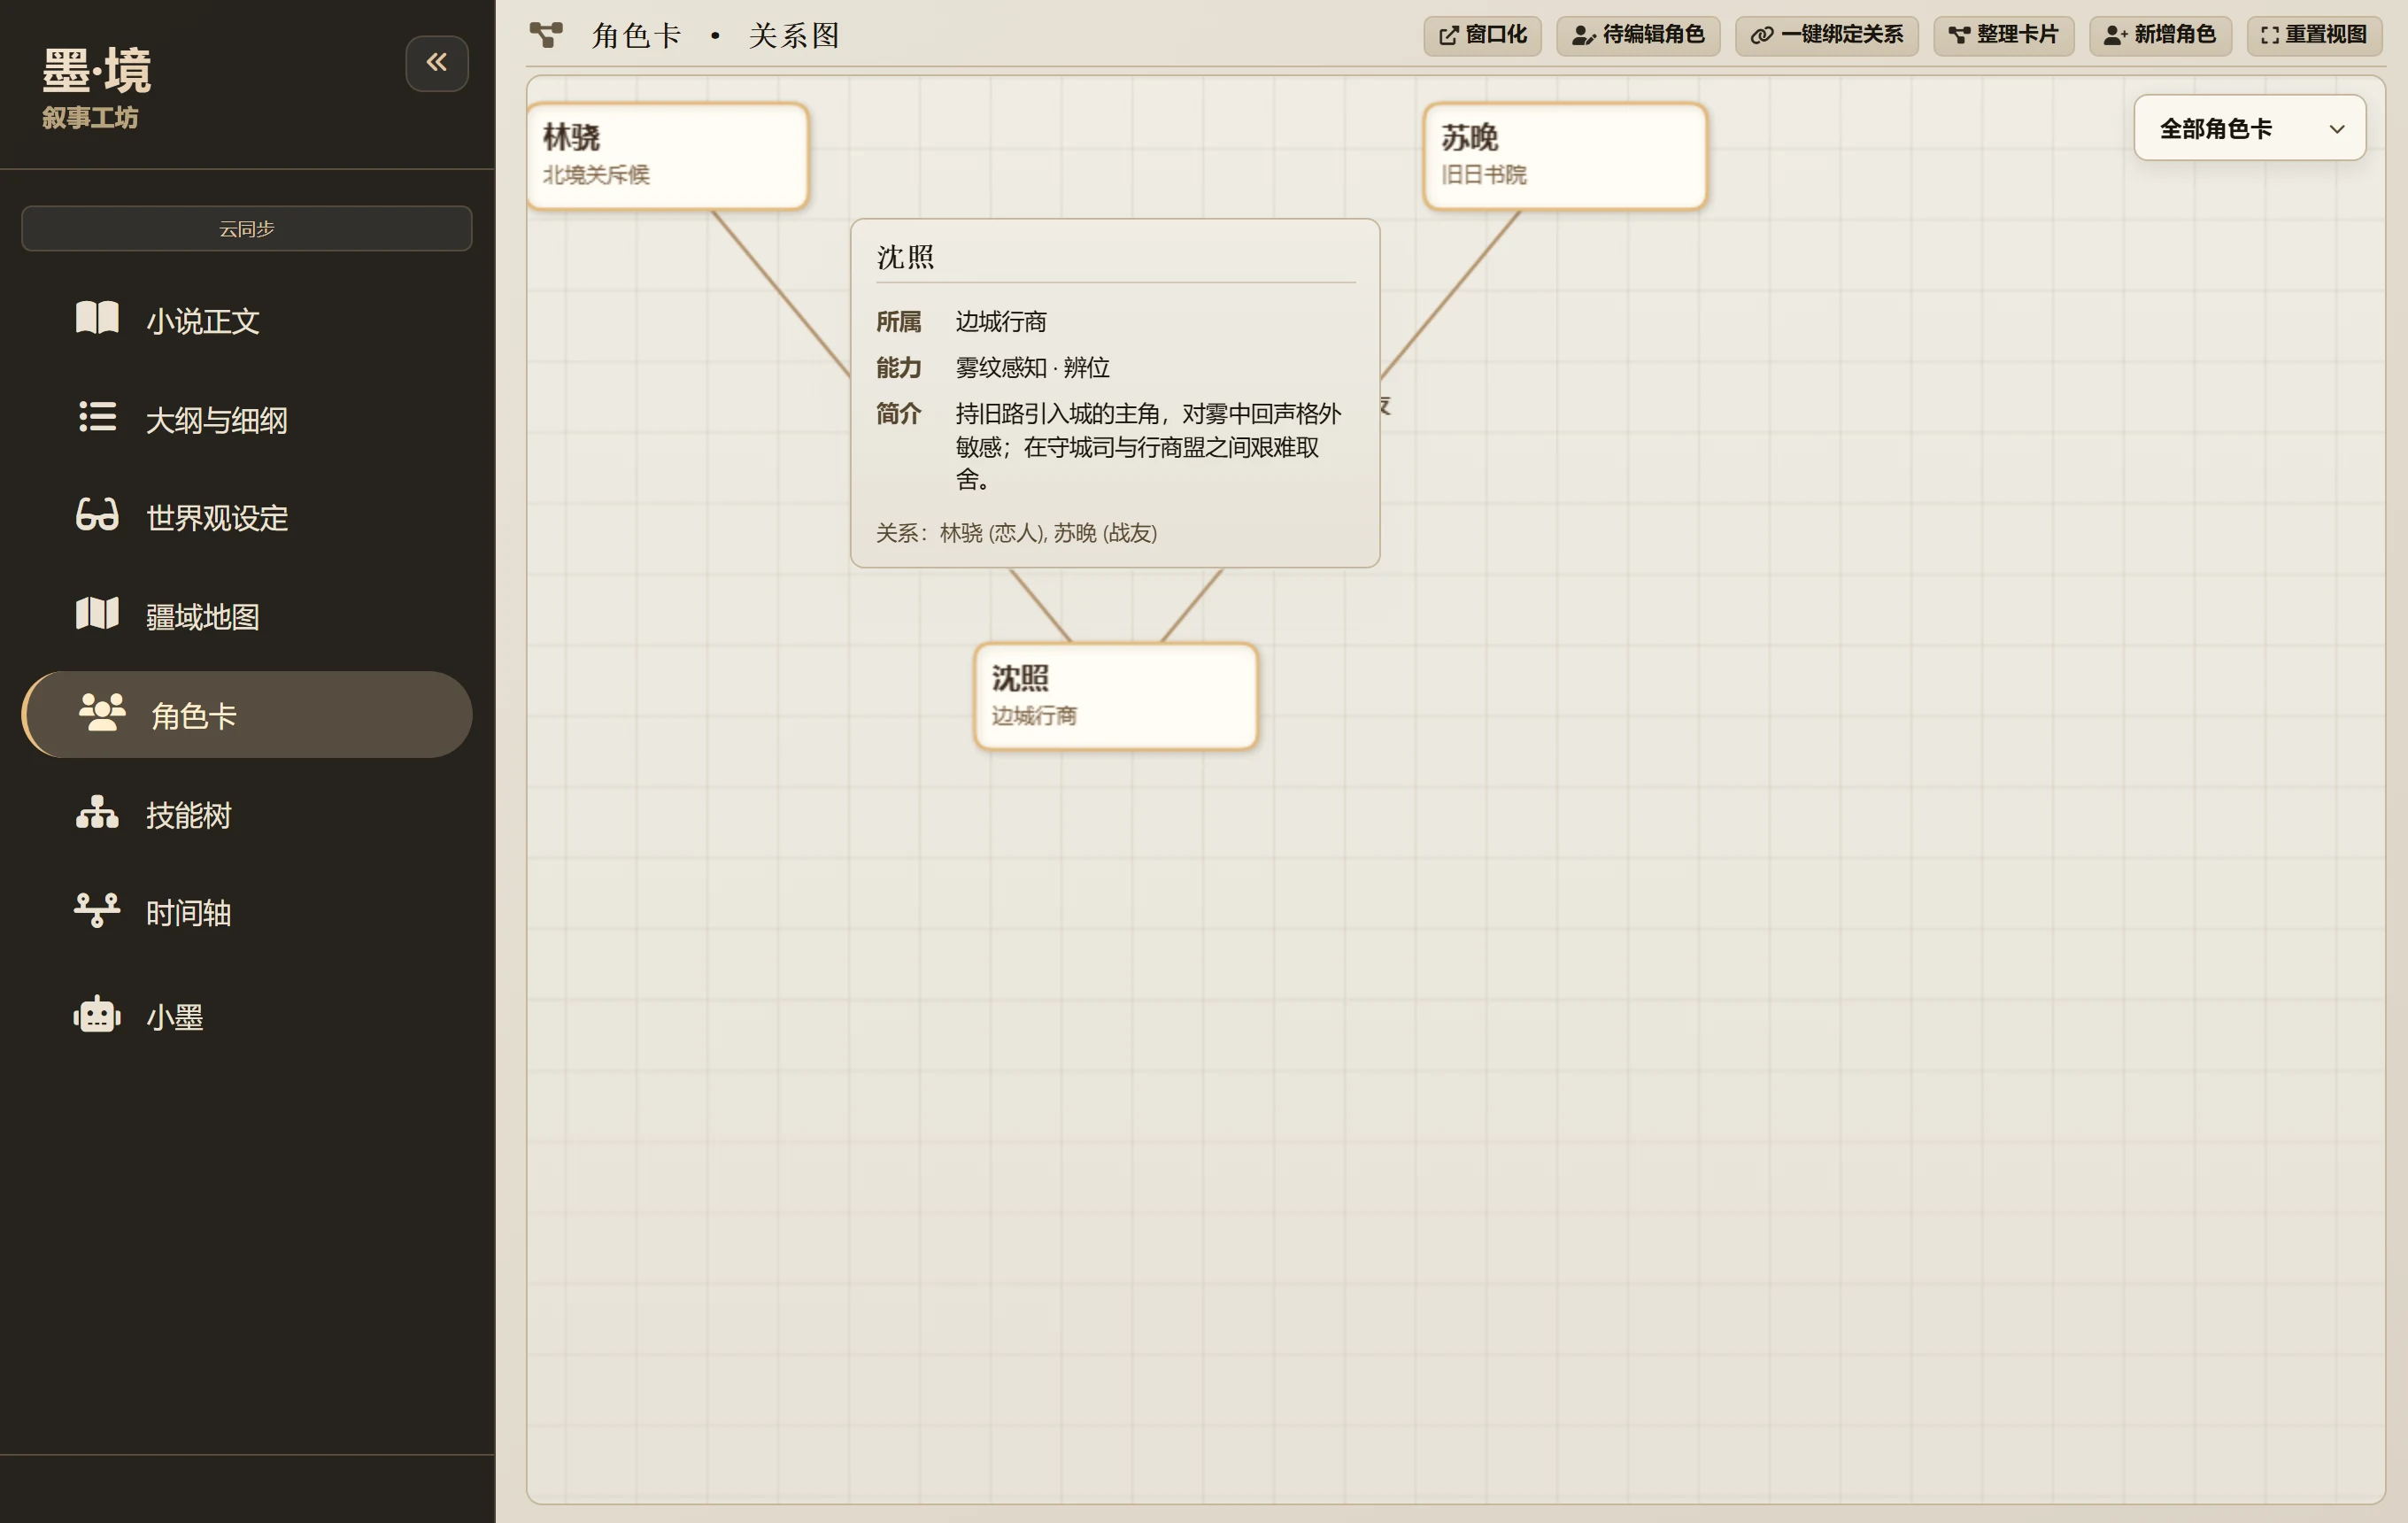Open the 技能树 section label

coord(188,815)
